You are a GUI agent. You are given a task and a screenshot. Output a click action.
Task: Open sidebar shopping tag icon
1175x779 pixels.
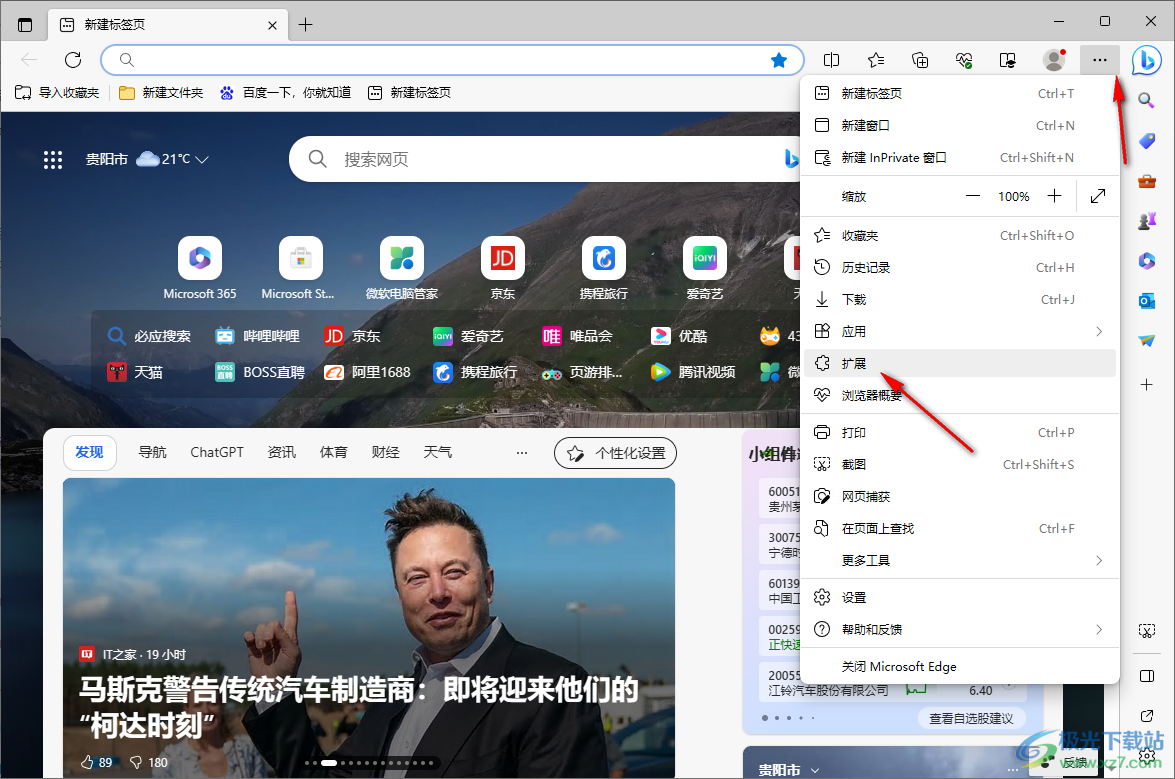1147,141
